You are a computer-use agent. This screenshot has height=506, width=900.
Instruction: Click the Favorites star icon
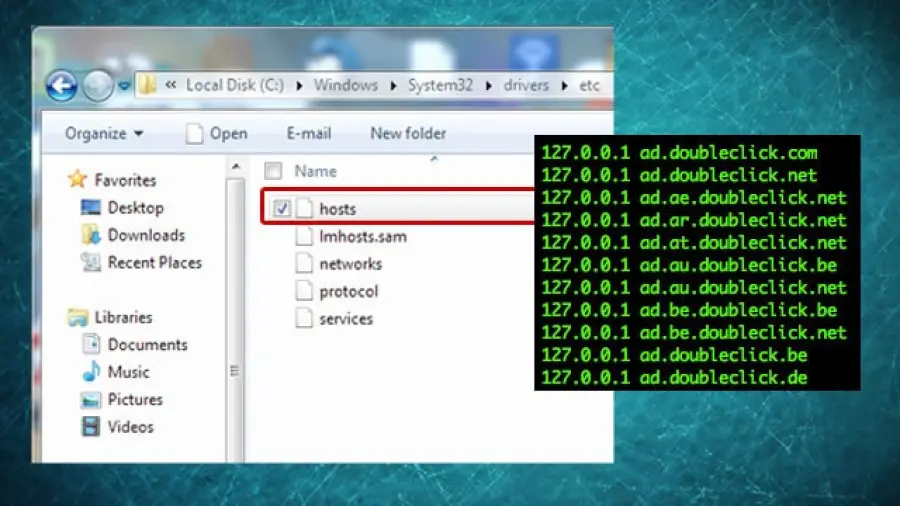77,180
